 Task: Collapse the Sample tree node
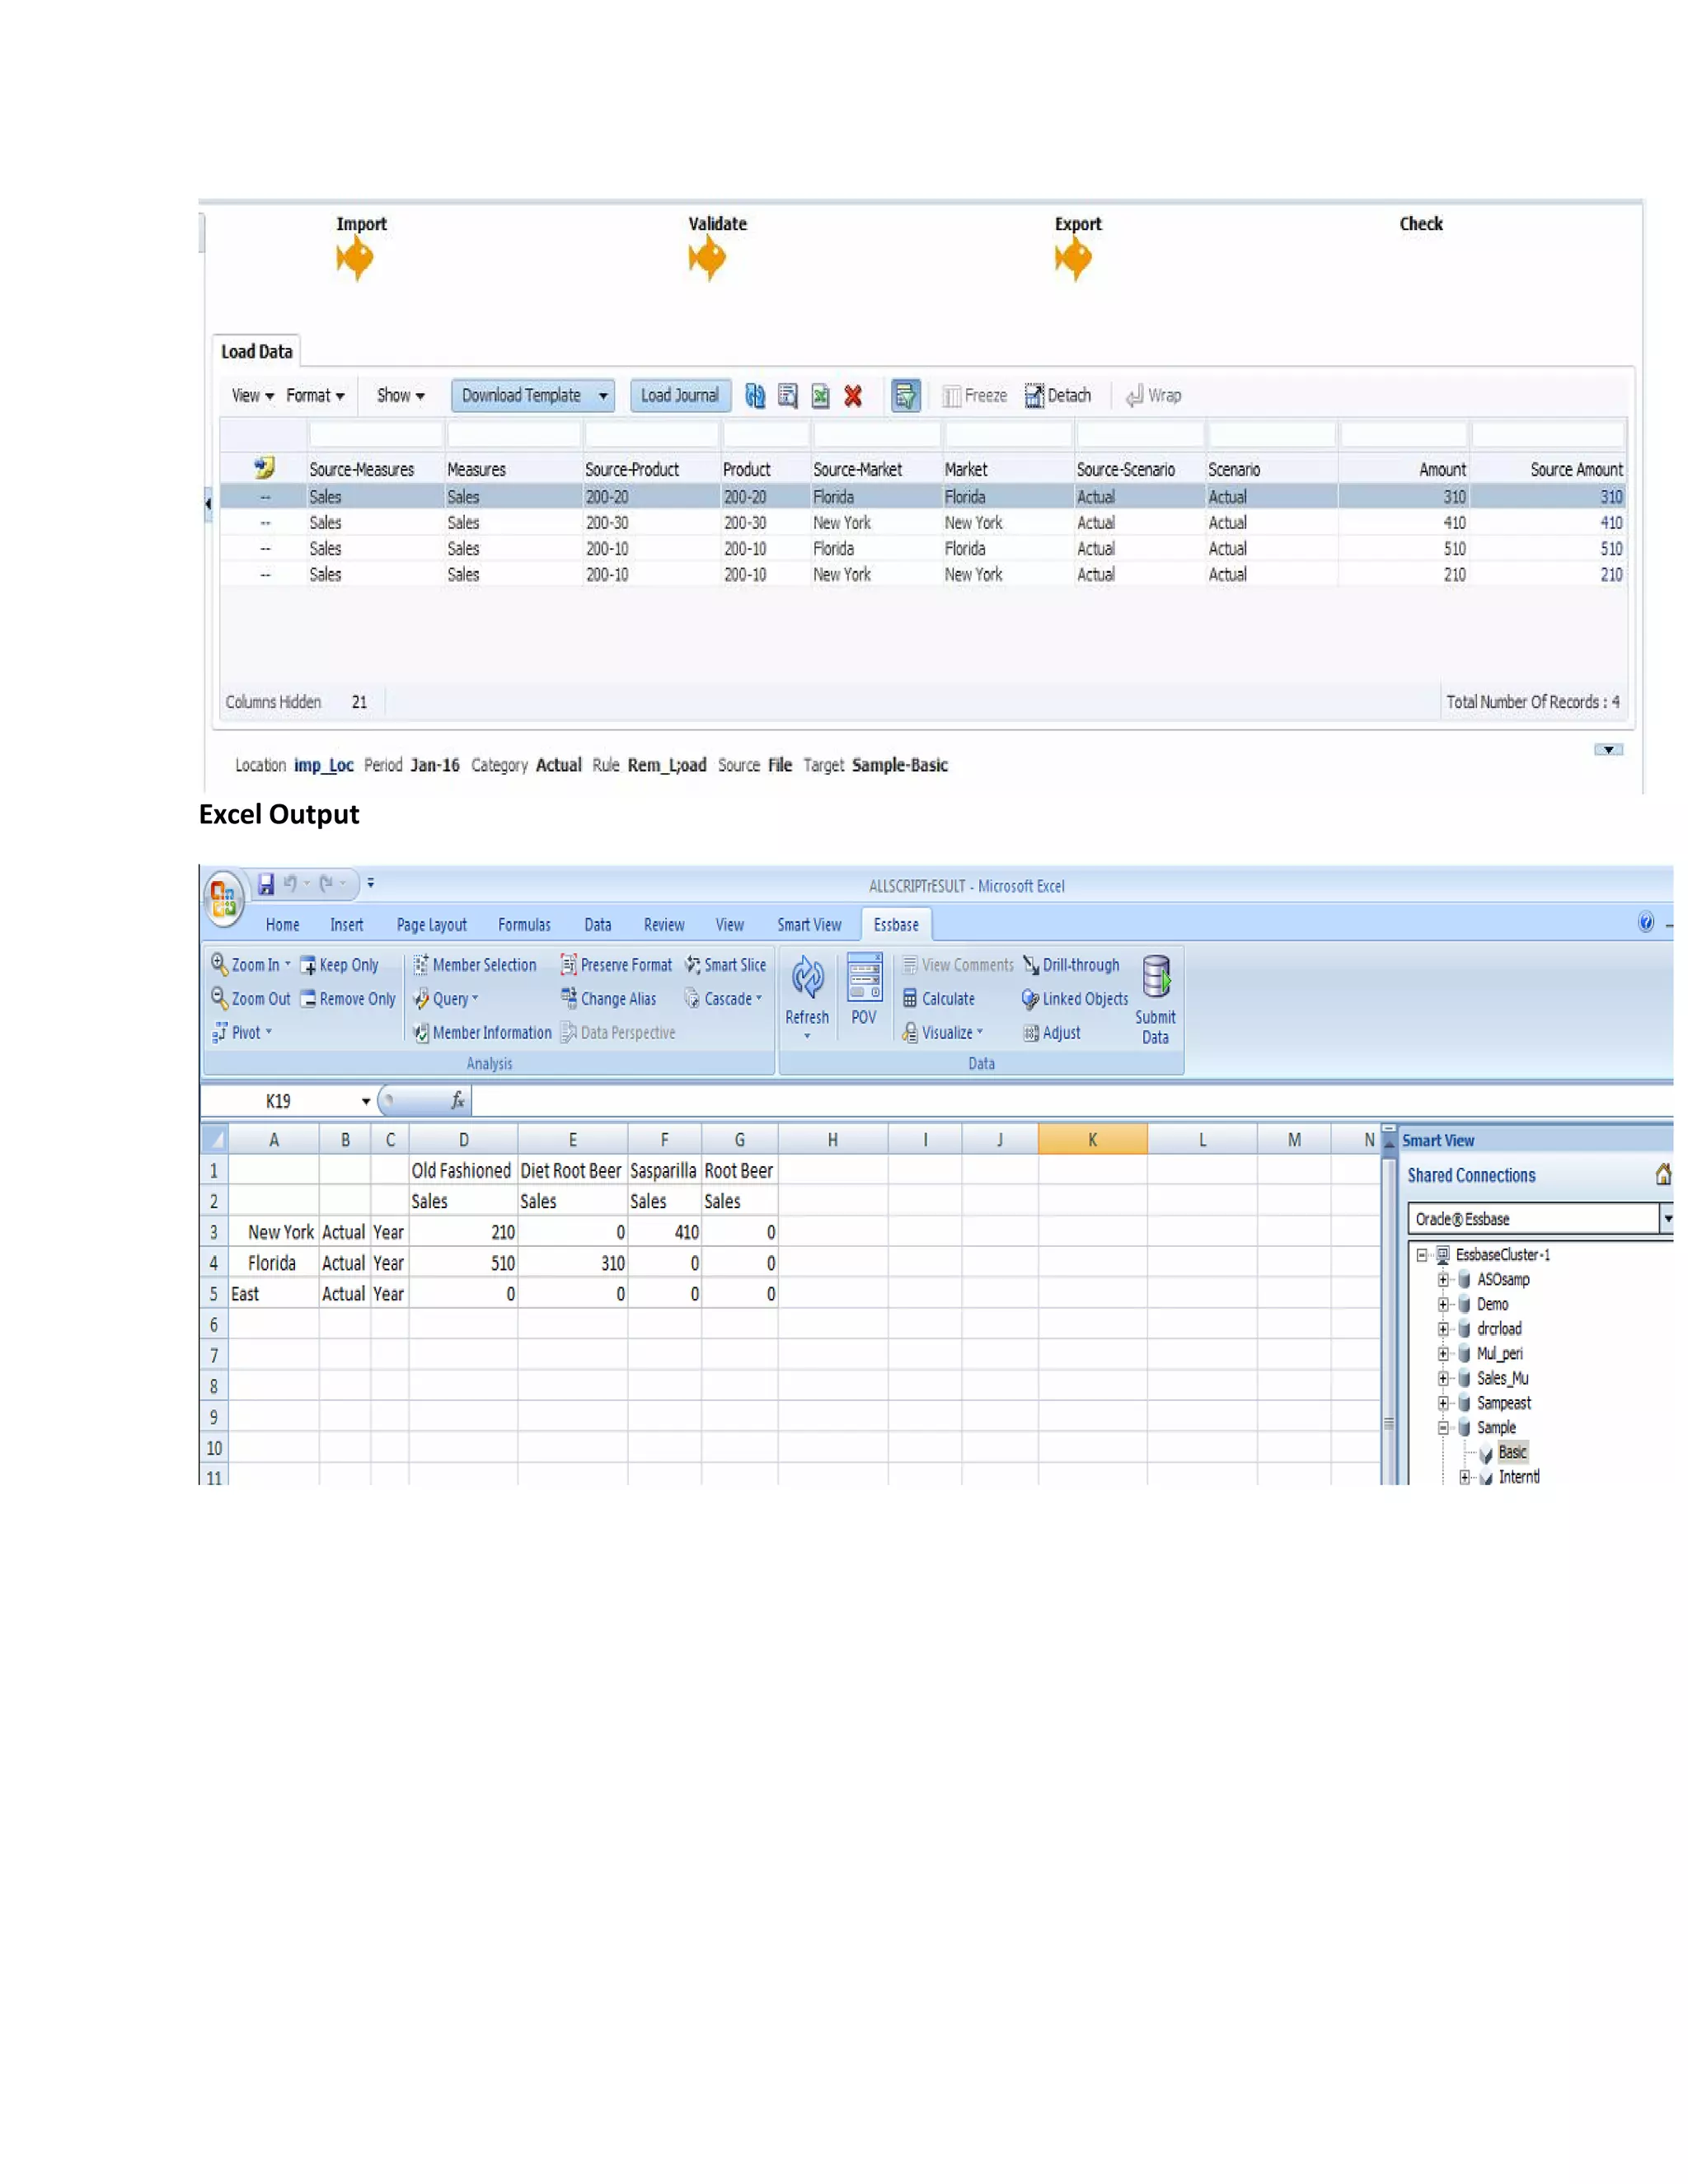(1443, 1428)
